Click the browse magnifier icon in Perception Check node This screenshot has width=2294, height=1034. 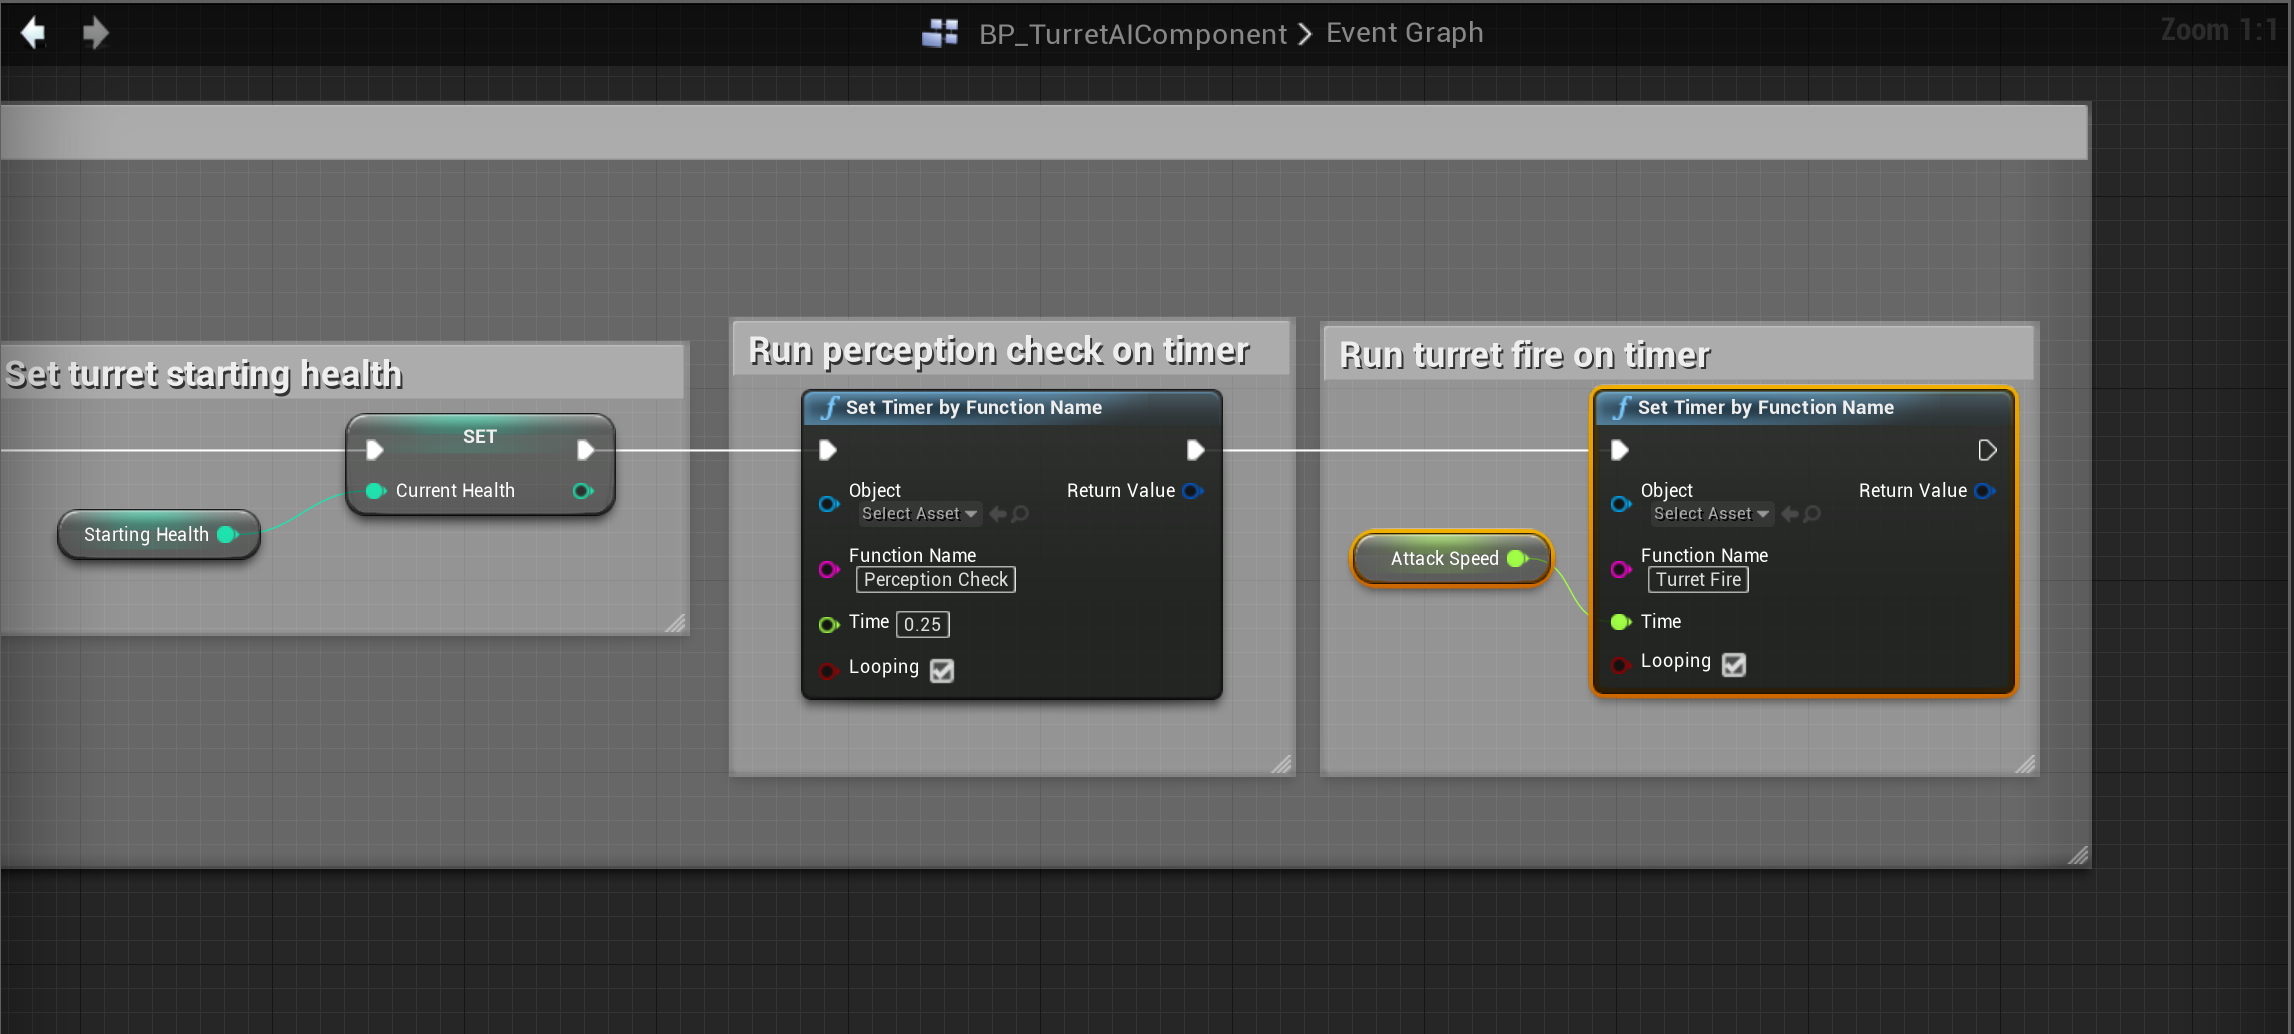point(1020,514)
